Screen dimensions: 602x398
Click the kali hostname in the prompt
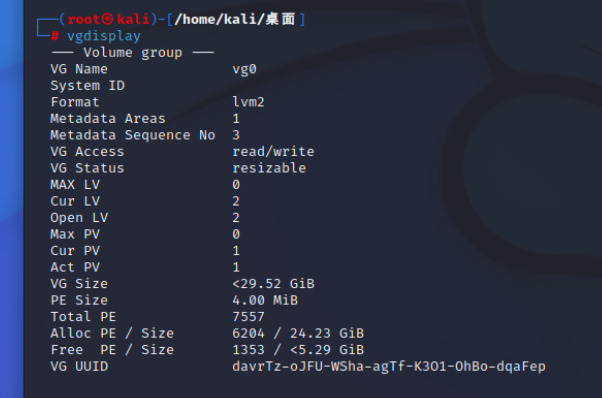(x=132, y=19)
